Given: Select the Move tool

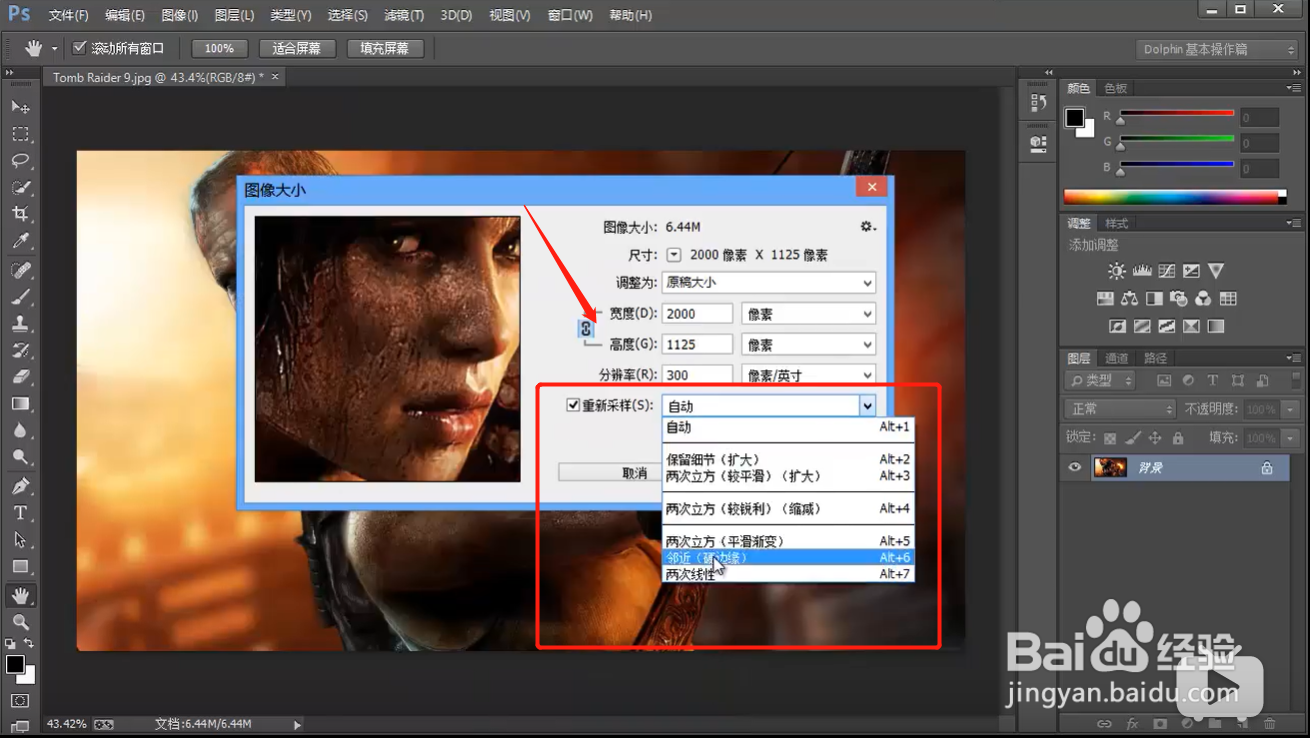Looking at the screenshot, I should [20, 107].
